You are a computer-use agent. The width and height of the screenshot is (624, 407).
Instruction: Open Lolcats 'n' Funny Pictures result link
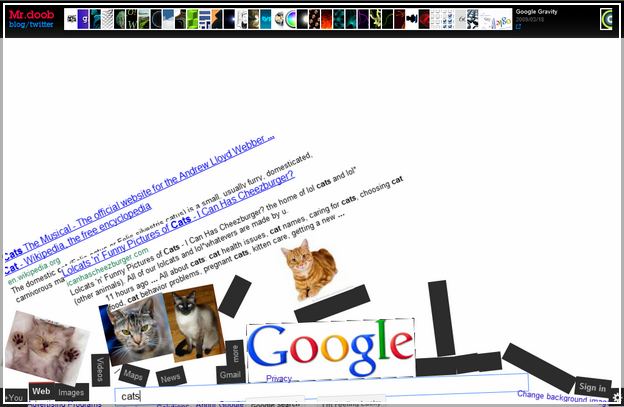(179, 223)
